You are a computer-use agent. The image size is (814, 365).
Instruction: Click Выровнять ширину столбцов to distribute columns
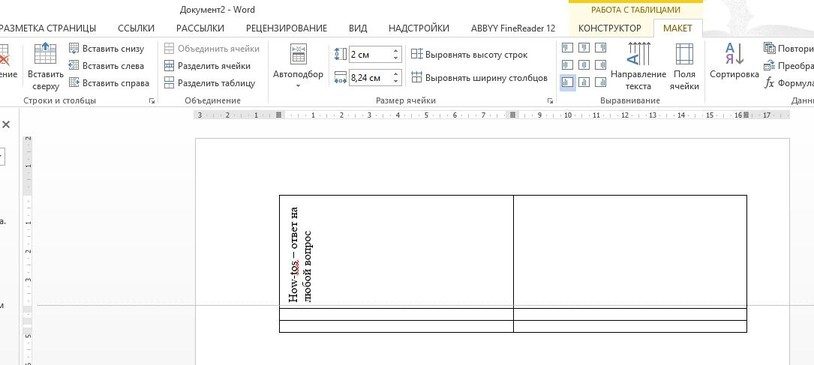click(x=479, y=78)
